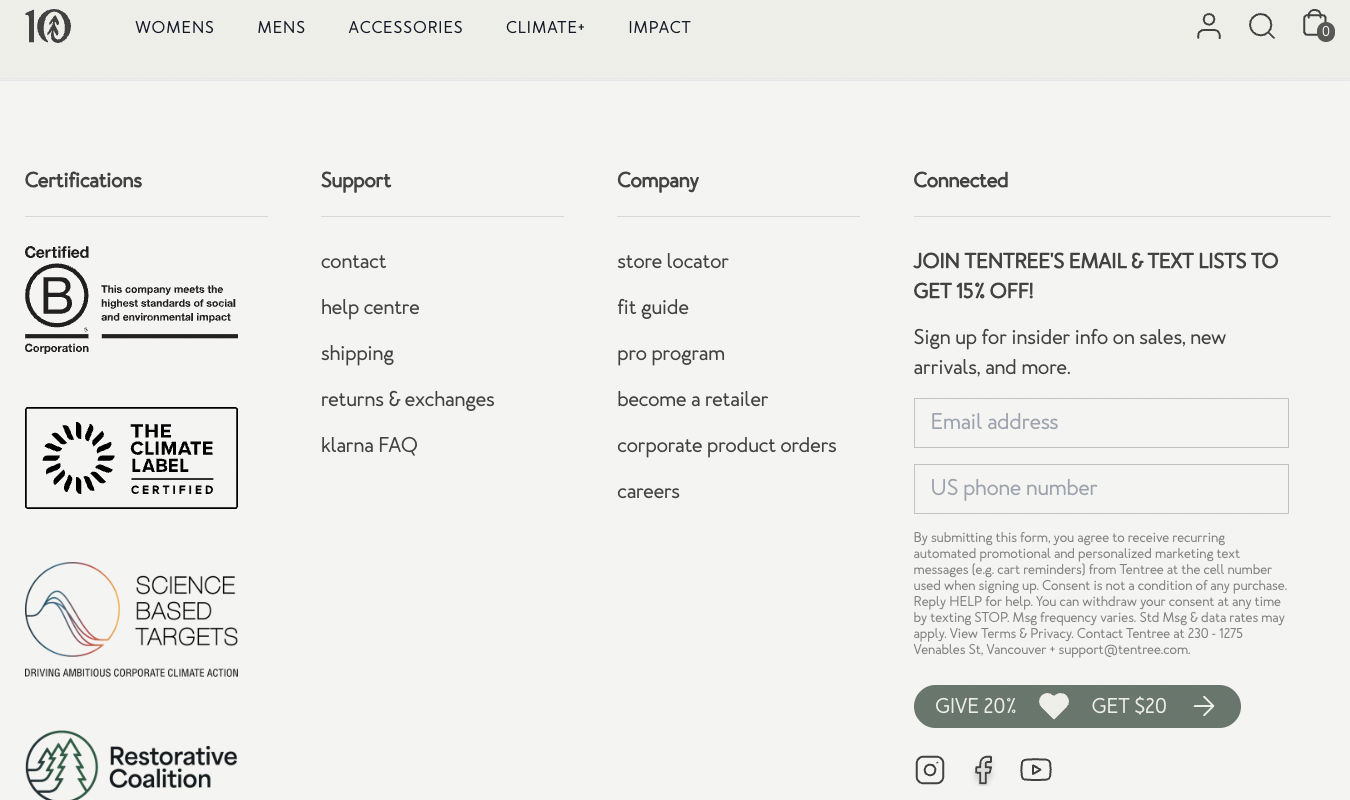Viewport: 1350px width, 800px height.
Task: Open become a retailer link
Action: coord(693,399)
